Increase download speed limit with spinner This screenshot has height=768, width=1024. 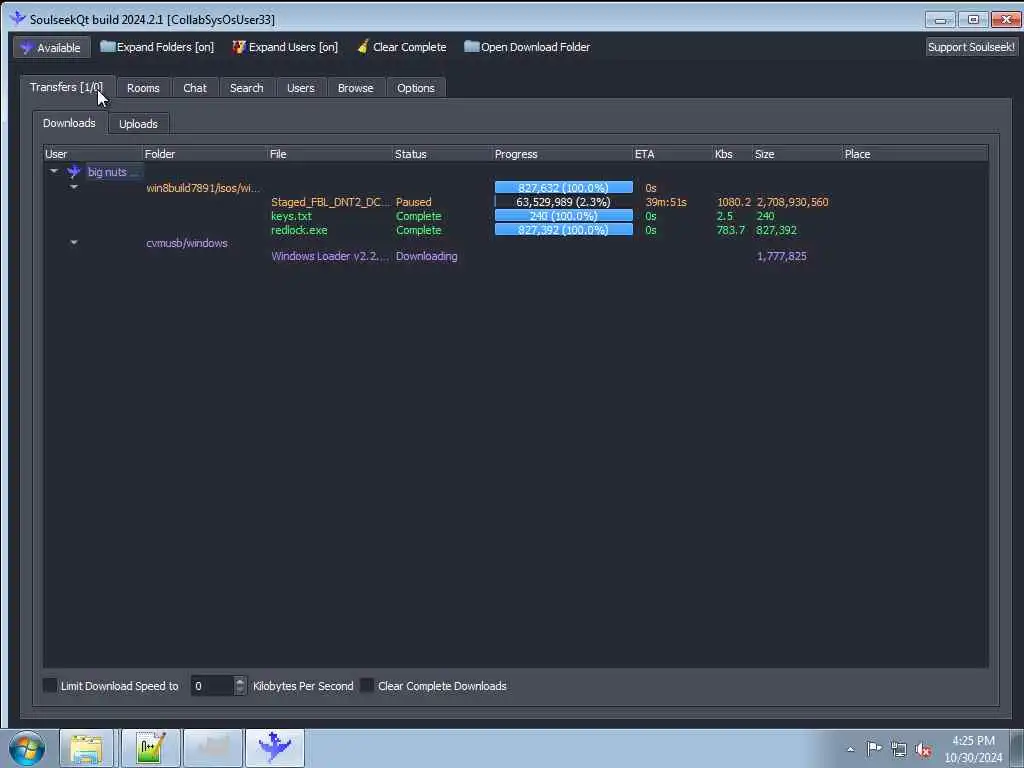[x=240, y=681]
